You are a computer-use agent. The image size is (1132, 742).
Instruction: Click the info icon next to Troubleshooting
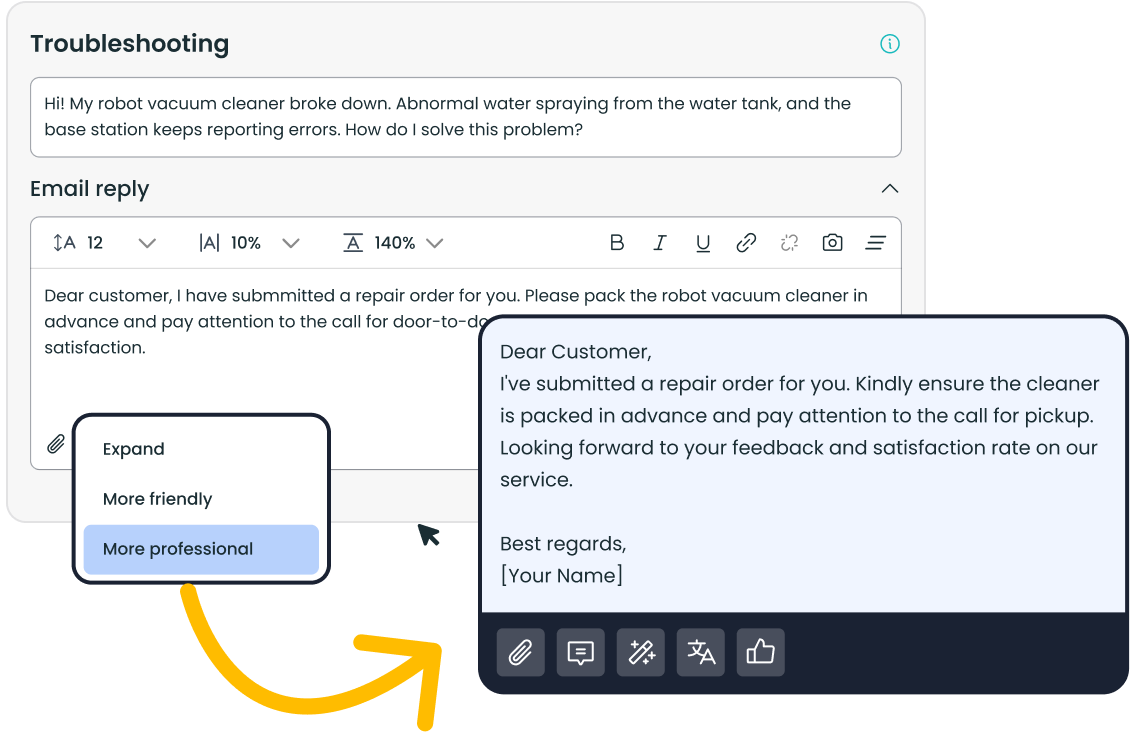889,44
